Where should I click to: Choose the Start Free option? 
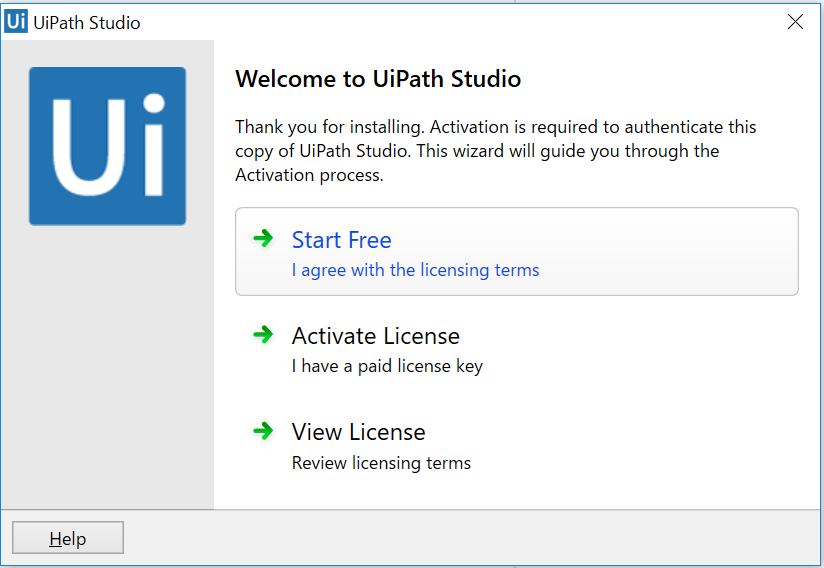(517, 252)
